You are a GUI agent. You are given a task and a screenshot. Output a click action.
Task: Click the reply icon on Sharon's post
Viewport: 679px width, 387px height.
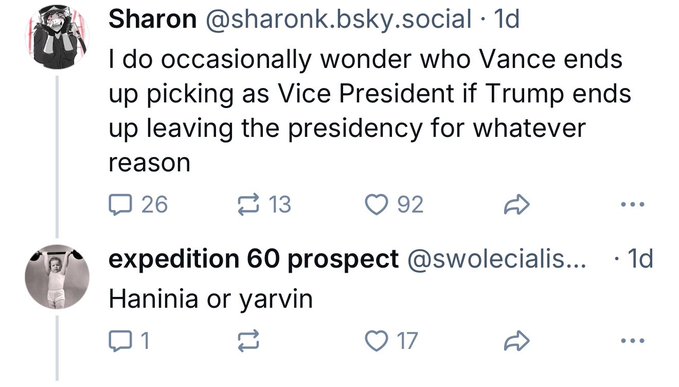pyautogui.click(x=120, y=204)
